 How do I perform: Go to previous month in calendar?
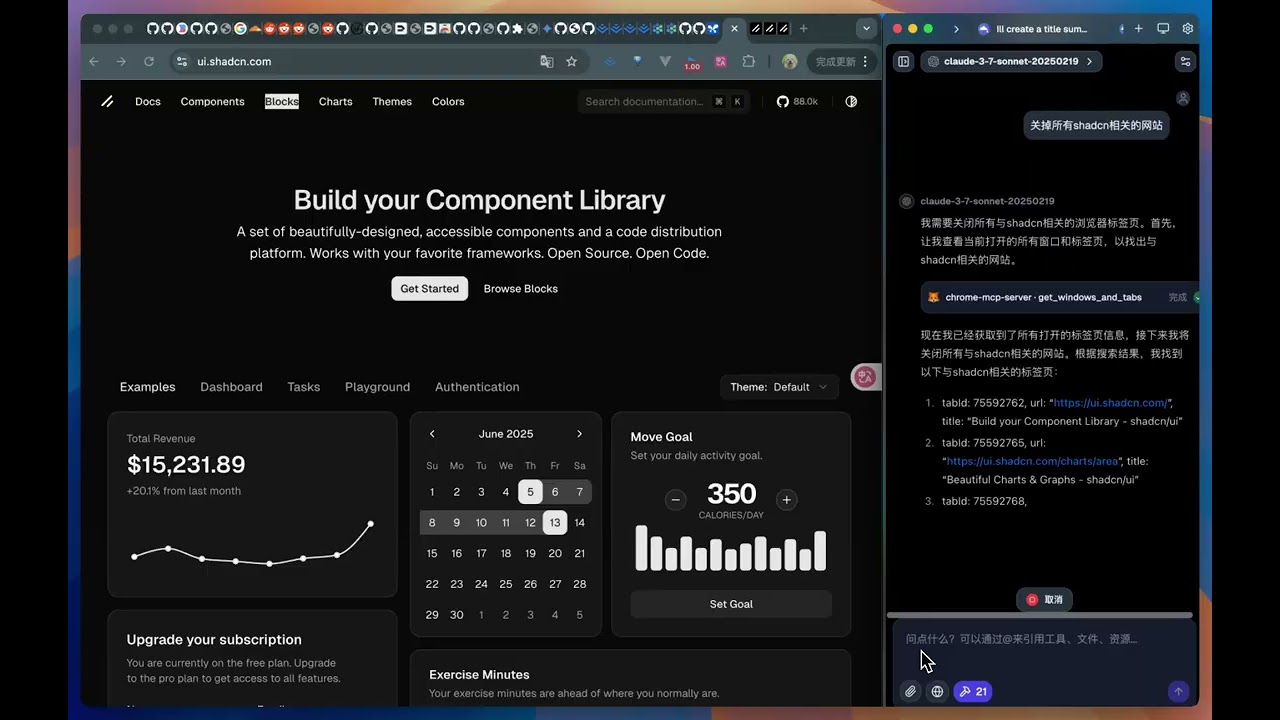pyautogui.click(x=432, y=434)
